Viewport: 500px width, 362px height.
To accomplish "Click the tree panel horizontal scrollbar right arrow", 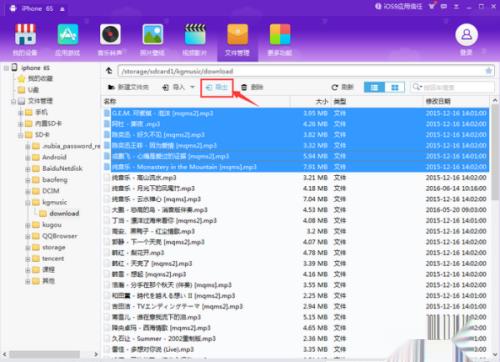I will tap(96, 354).
